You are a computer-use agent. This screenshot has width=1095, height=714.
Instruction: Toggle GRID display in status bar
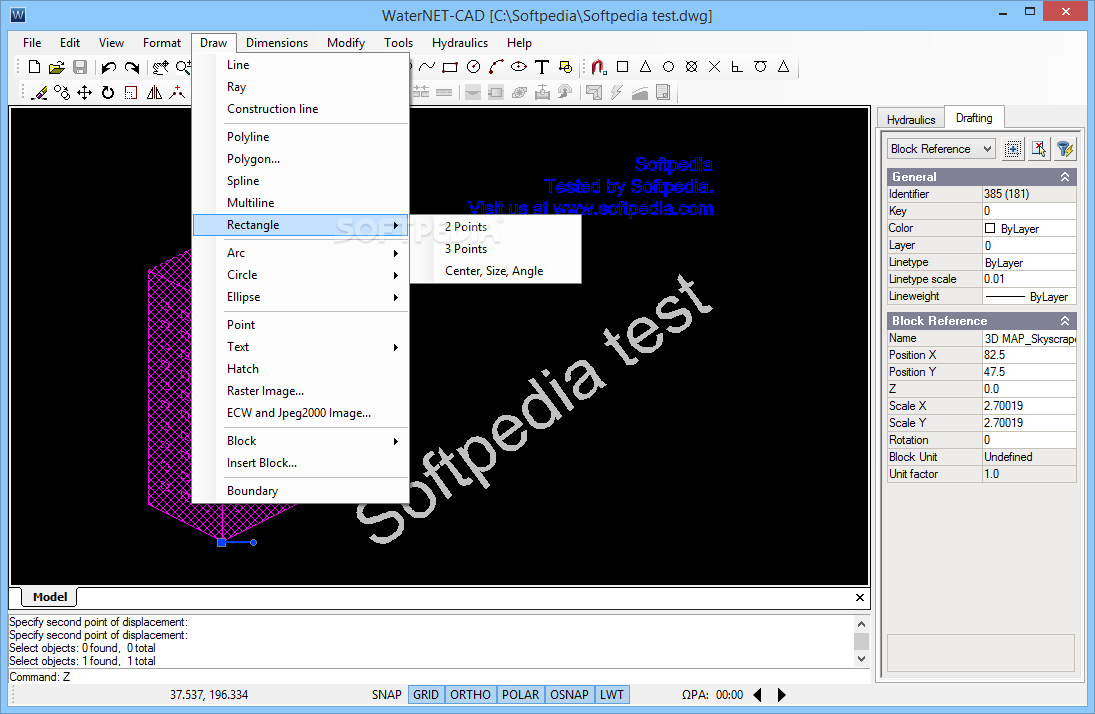[x=426, y=694]
